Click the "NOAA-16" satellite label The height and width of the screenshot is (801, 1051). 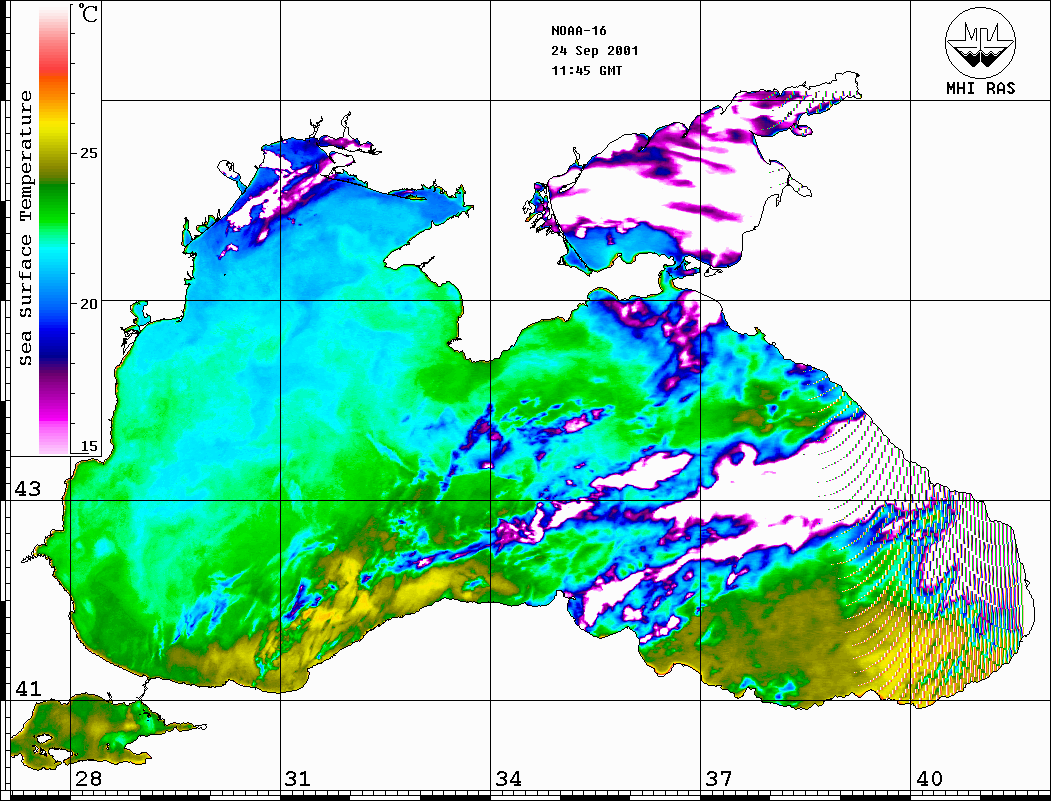(578, 31)
